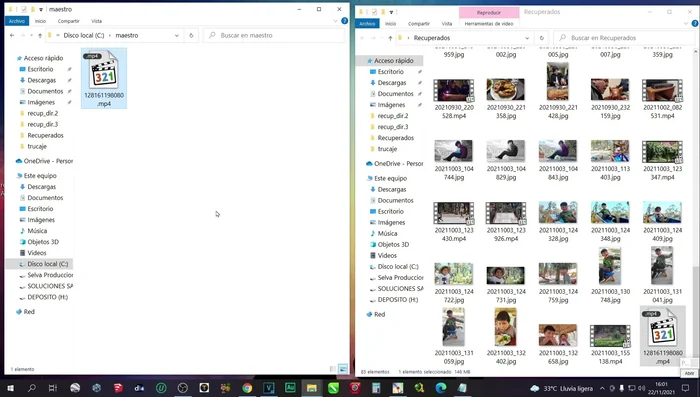Screen dimensions: 700x397
Task: Open quick access toolbar dropdown in maestro title bar
Action: (41, 9)
